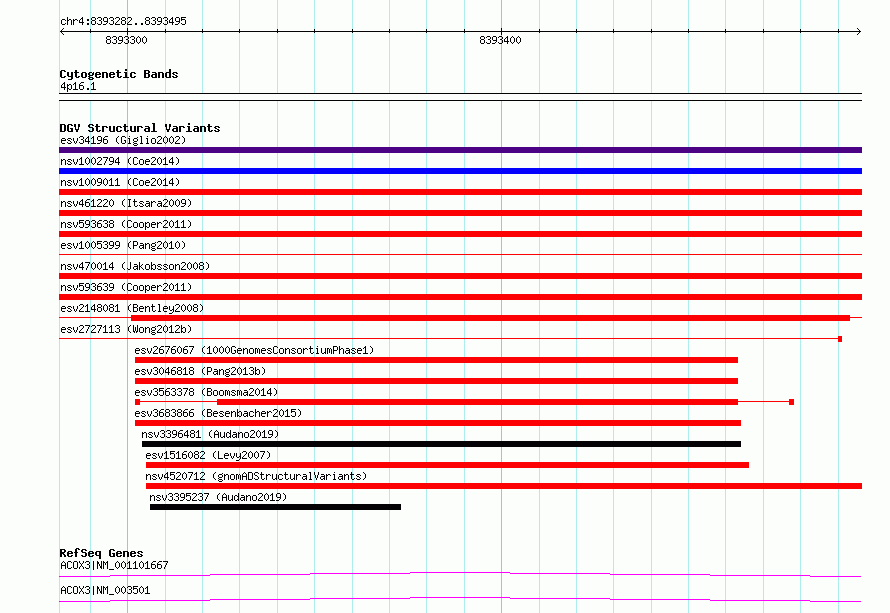Click esv3563378 (Boomsma2014) label

click(x=206, y=392)
